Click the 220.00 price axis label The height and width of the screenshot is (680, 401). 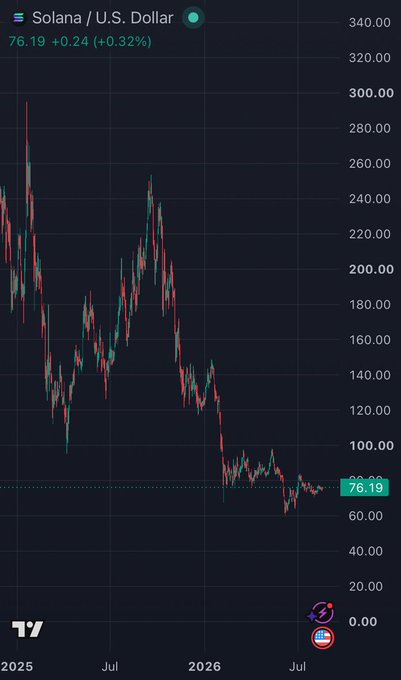369,234
